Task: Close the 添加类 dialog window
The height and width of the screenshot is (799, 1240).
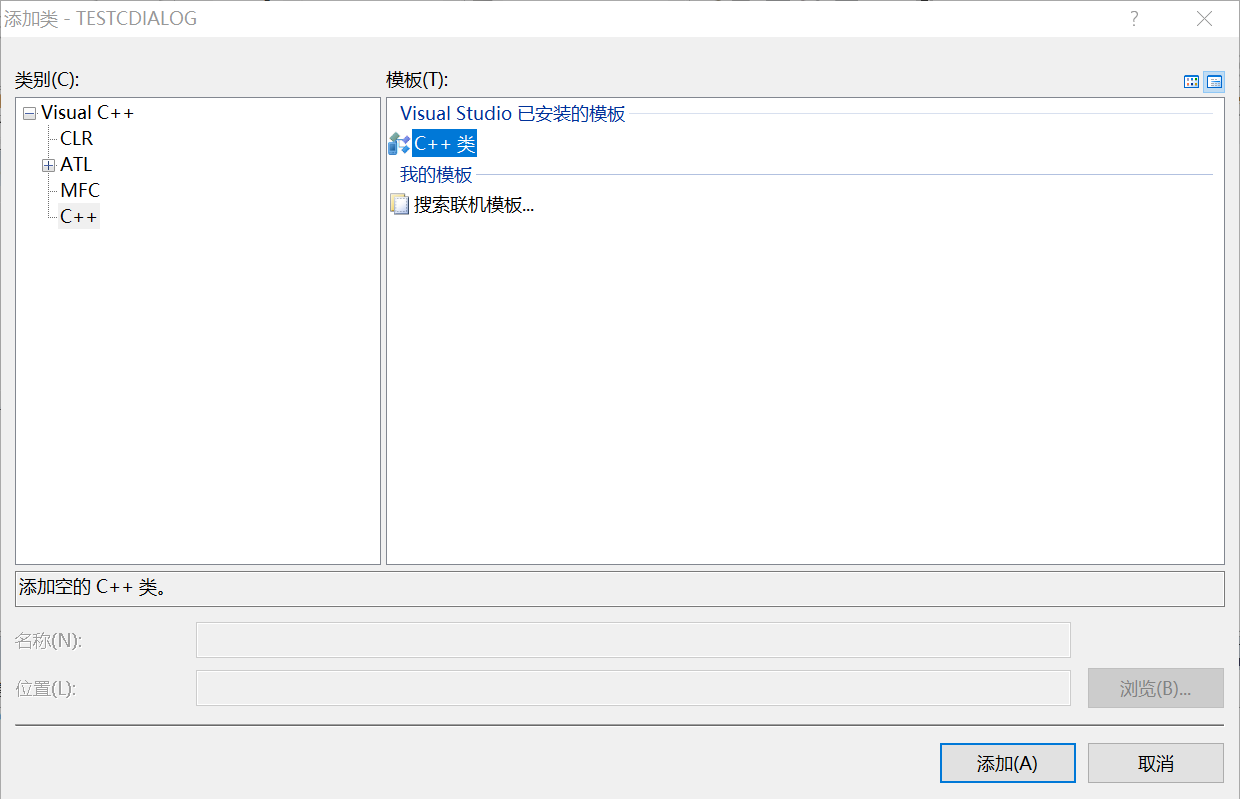Action: [1205, 19]
